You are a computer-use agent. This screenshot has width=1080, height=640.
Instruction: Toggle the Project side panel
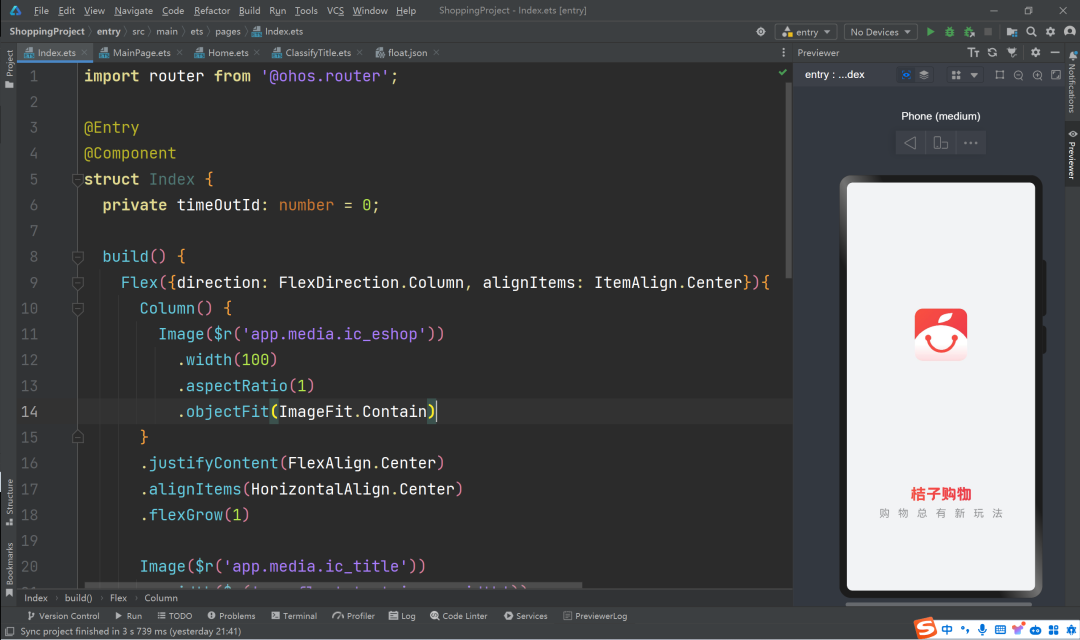9,69
